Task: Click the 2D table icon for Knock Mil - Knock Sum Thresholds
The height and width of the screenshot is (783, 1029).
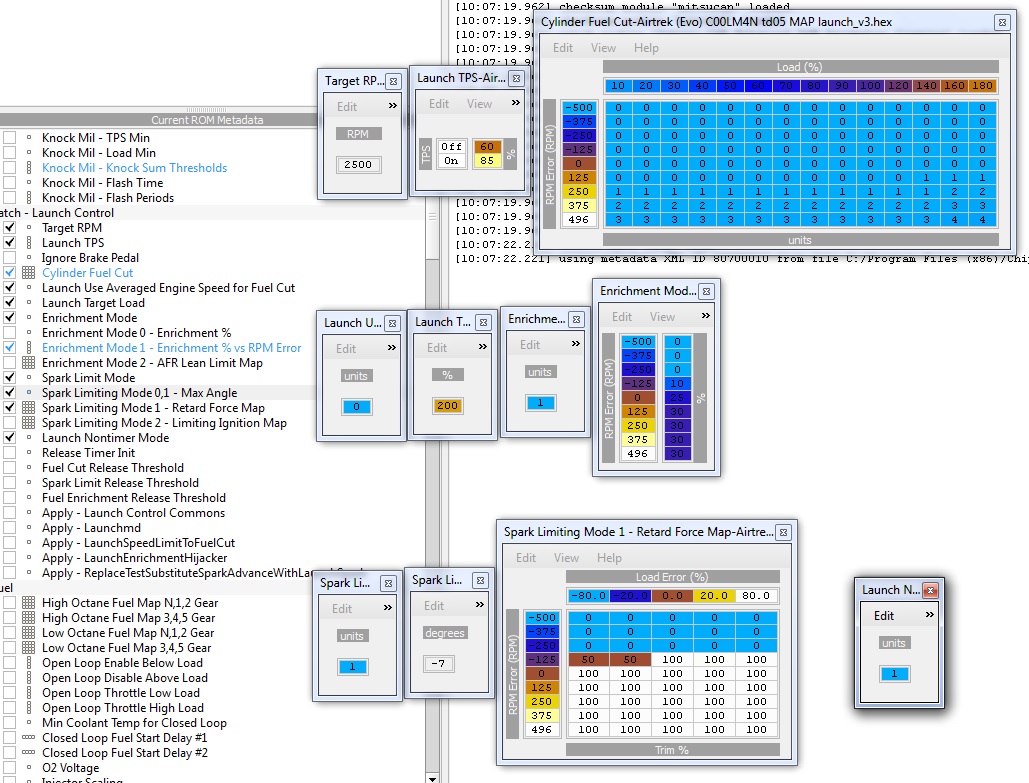Action: 28,167
